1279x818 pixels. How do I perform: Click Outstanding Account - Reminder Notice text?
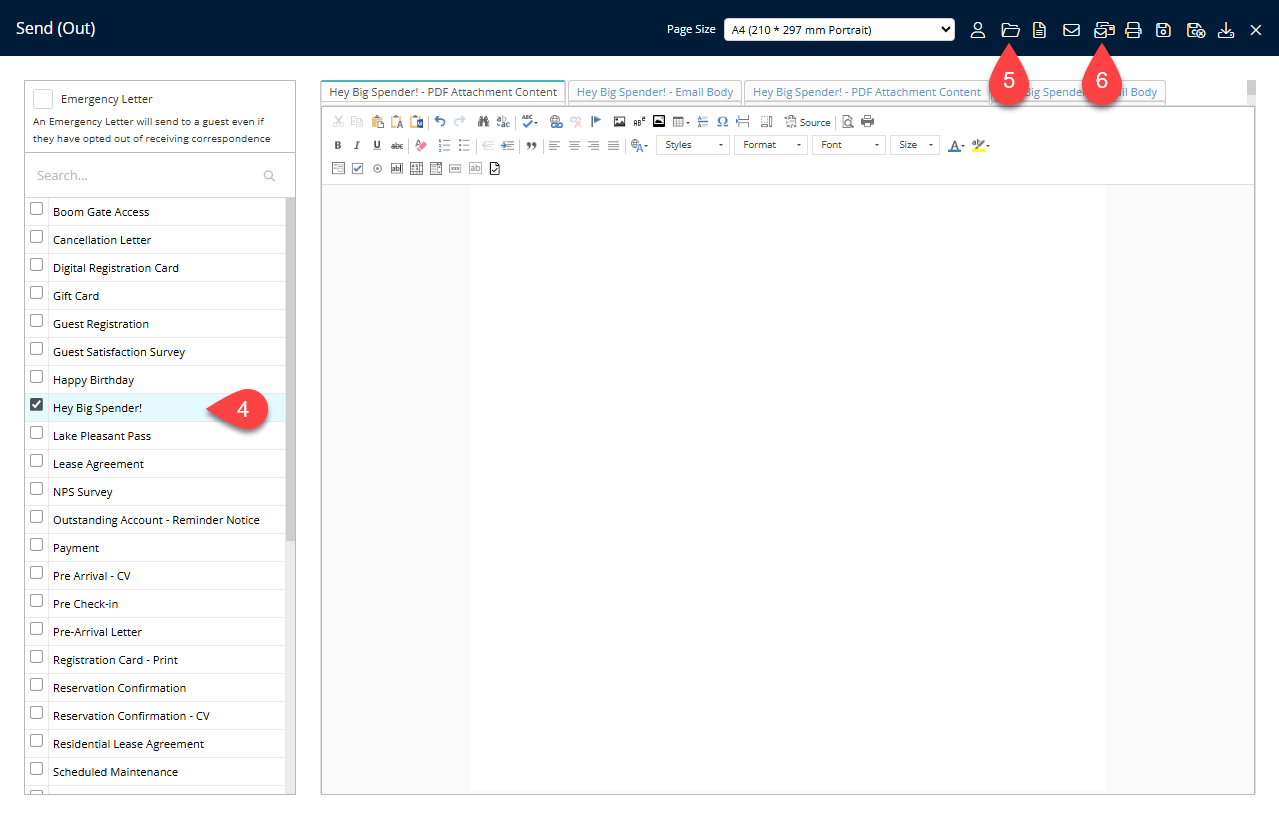coord(156,520)
